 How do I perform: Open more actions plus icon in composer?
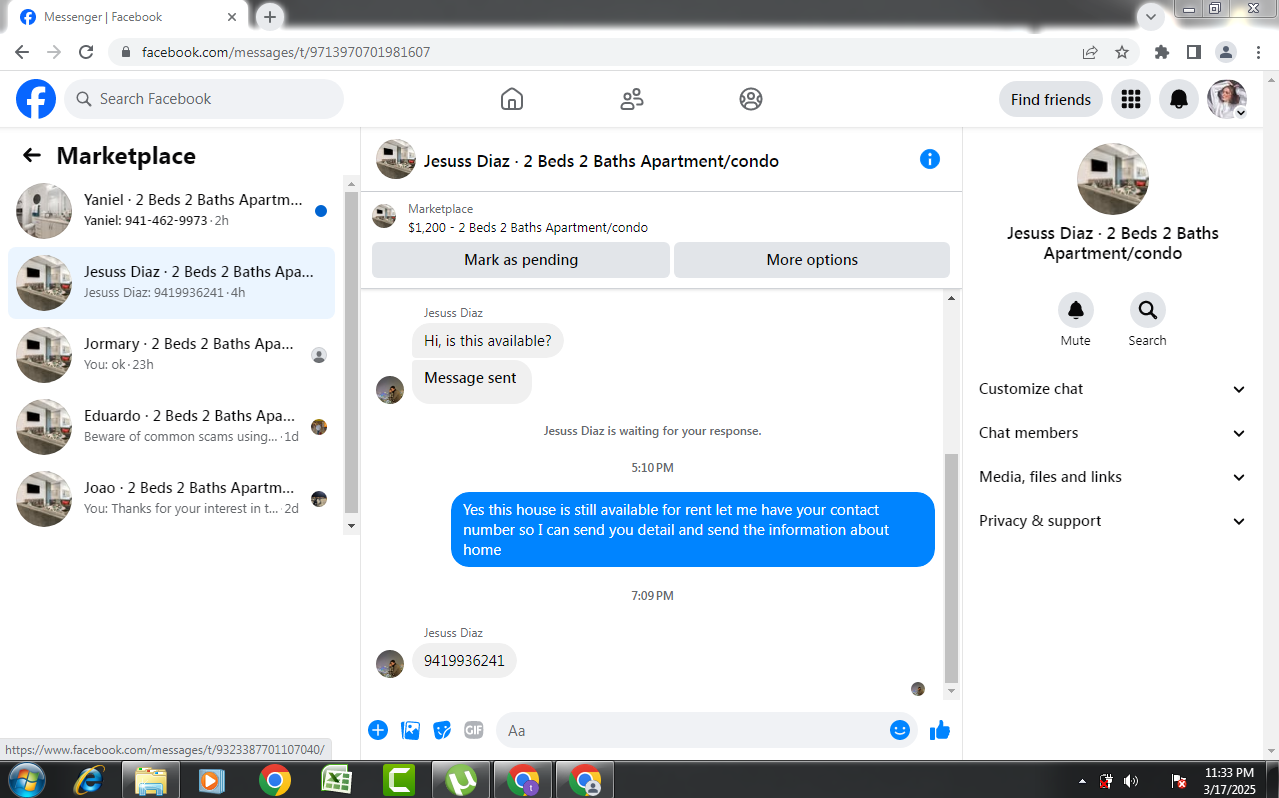[378, 730]
